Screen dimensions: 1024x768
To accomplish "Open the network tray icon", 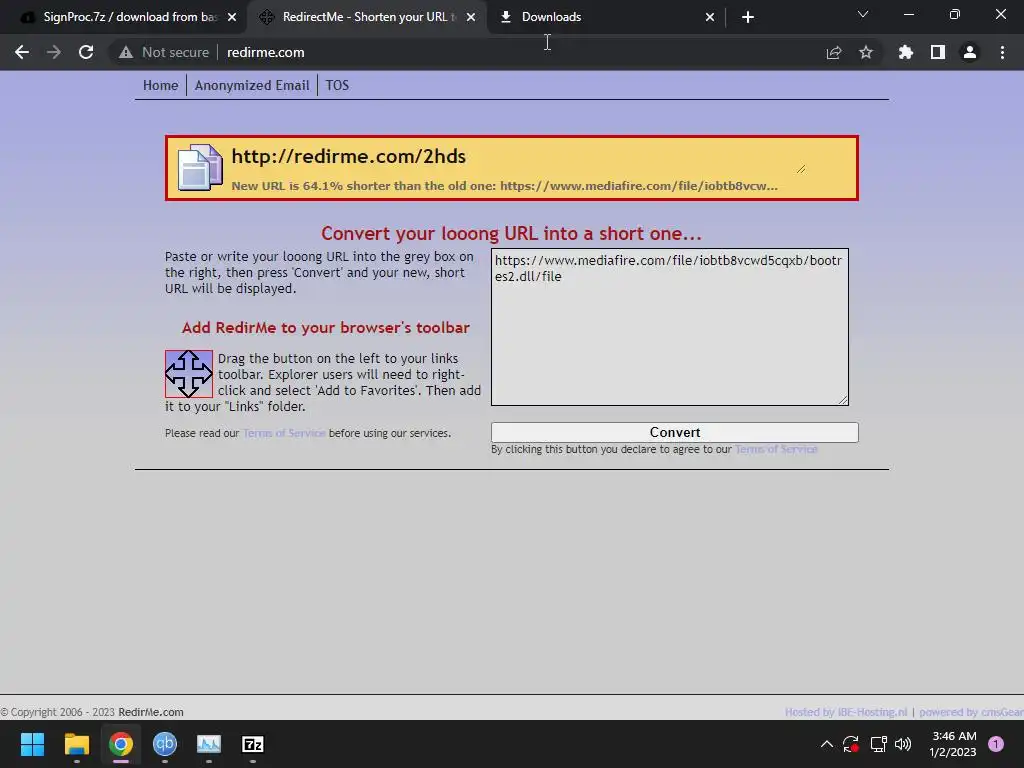I will coord(878,744).
